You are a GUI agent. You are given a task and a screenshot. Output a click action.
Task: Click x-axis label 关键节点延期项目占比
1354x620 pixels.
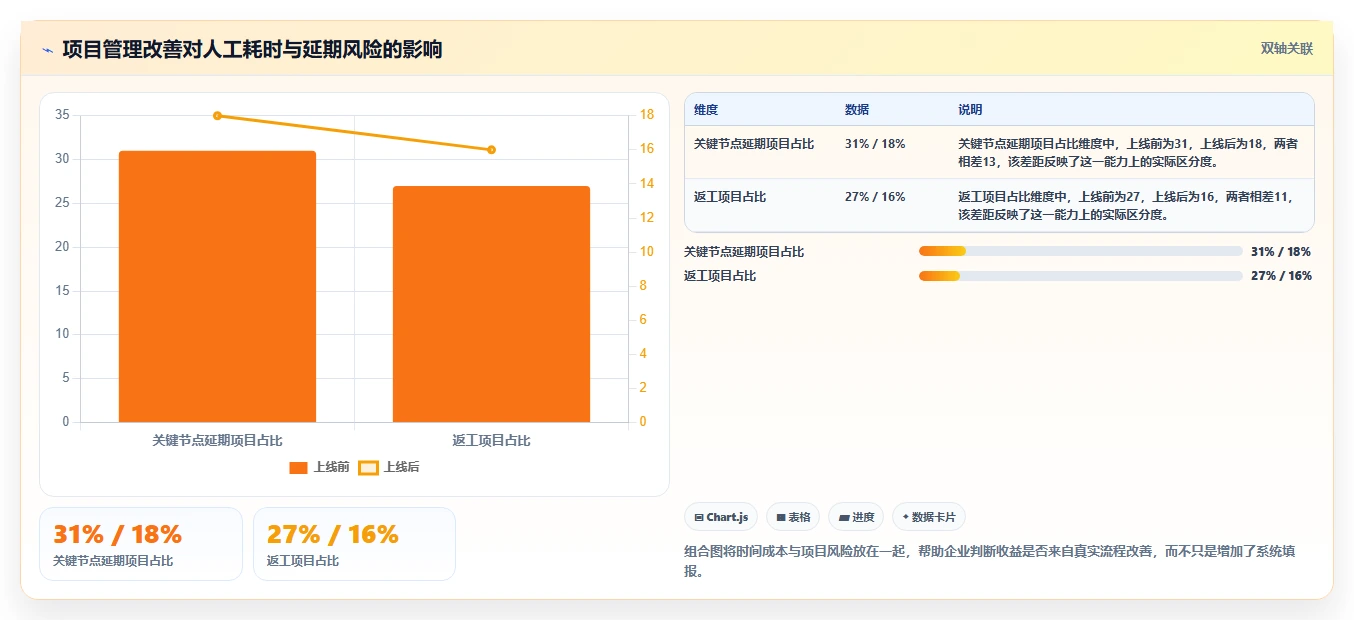tap(217, 440)
